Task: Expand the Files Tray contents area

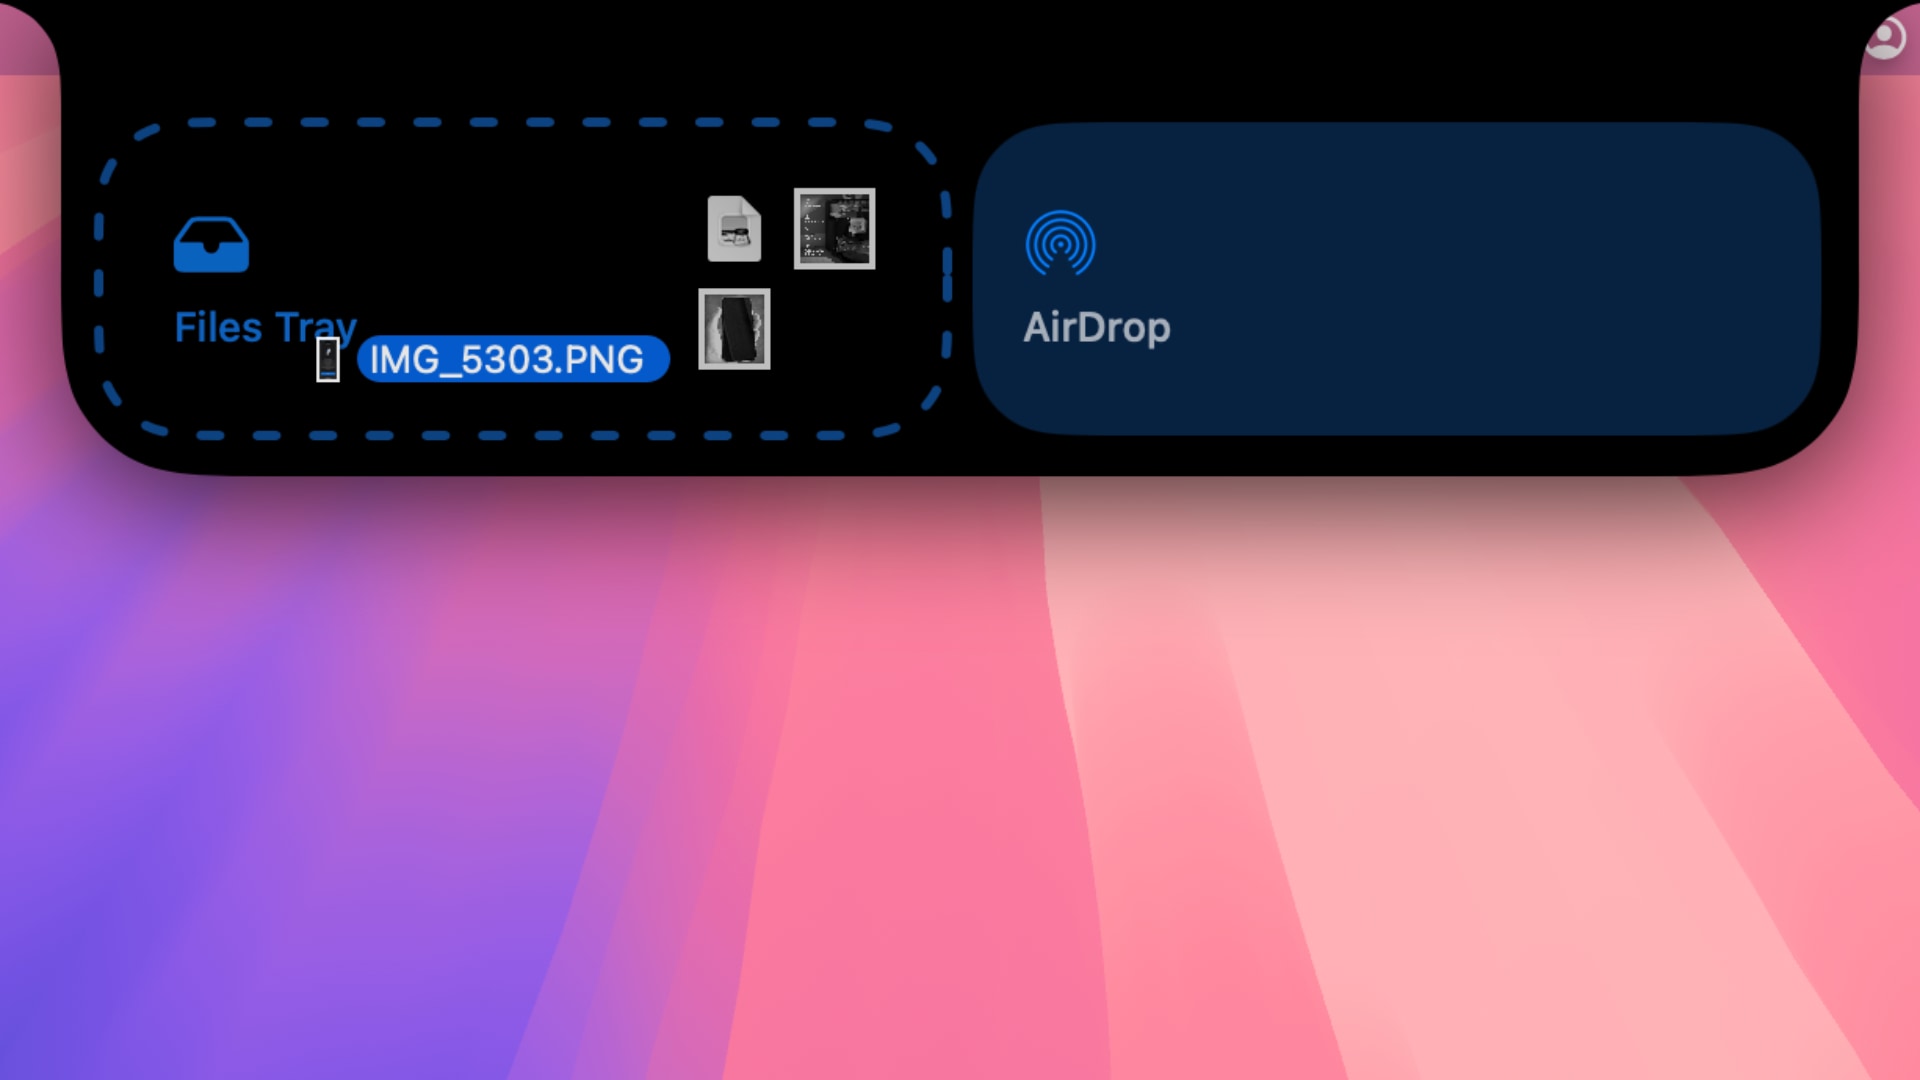Action: click(x=210, y=243)
